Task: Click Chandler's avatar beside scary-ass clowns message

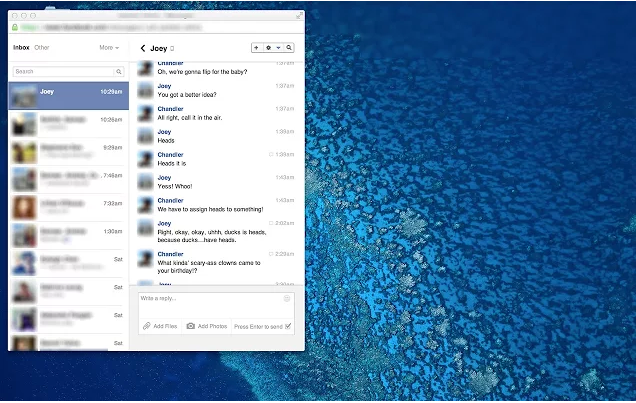Action: (x=145, y=258)
